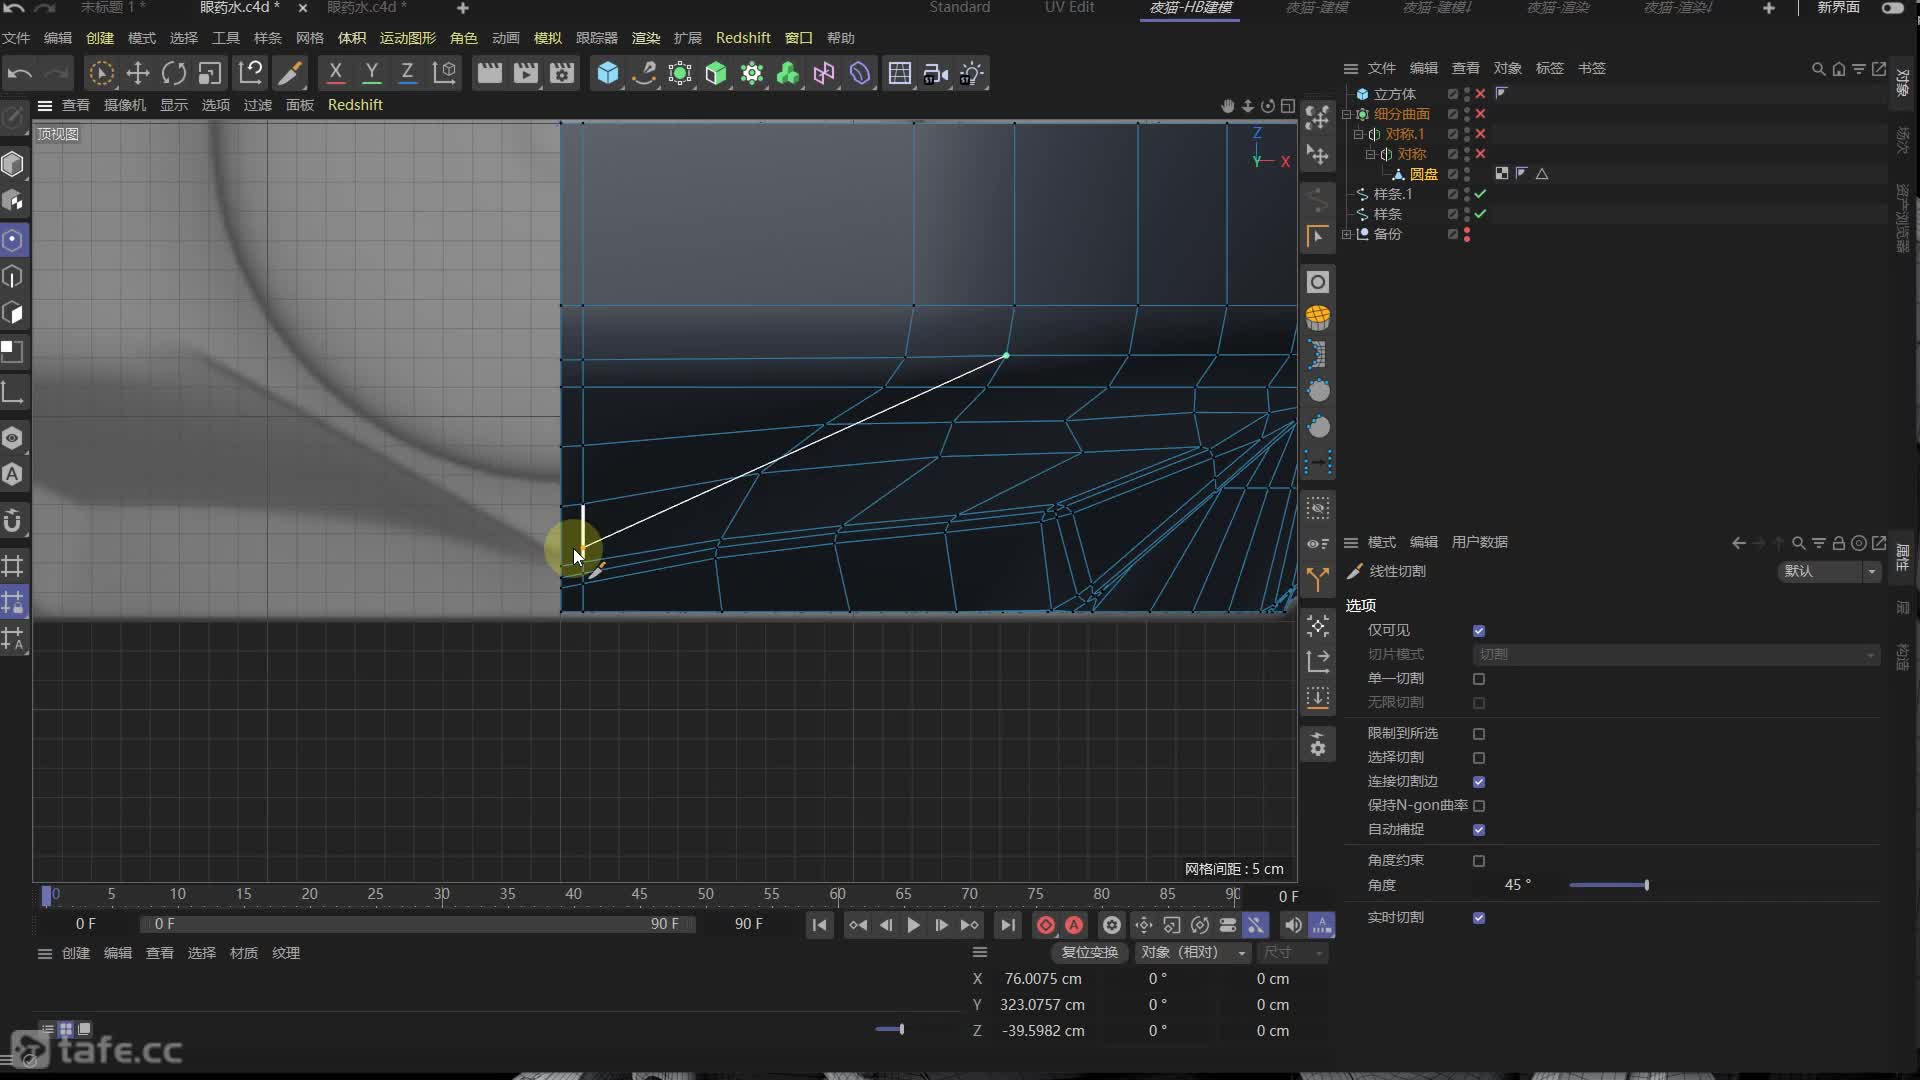This screenshot has height=1080, width=1920.
Task: Go to the end of animation
Action: point(1008,925)
